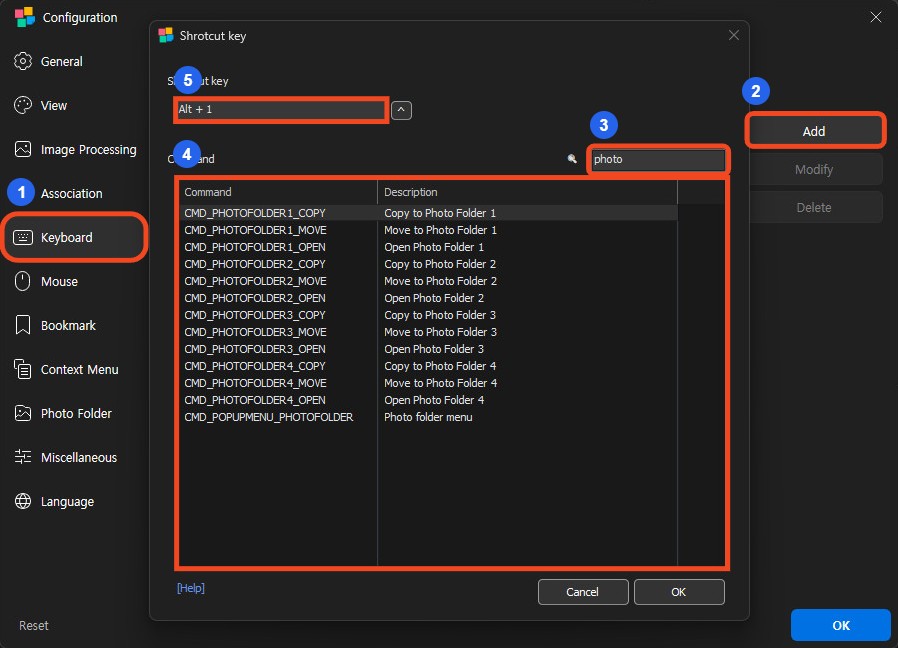Click the Delete button
Viewport: 898px width, 648px height.
coord(814,207)
